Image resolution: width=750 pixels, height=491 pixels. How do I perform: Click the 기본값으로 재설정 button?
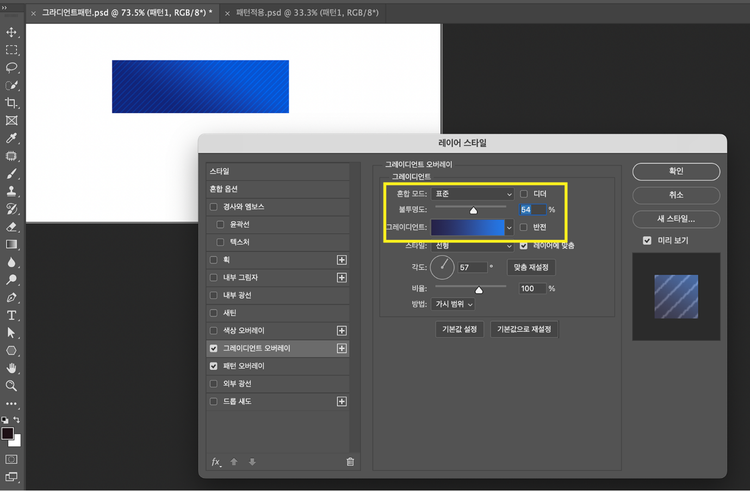524,329
